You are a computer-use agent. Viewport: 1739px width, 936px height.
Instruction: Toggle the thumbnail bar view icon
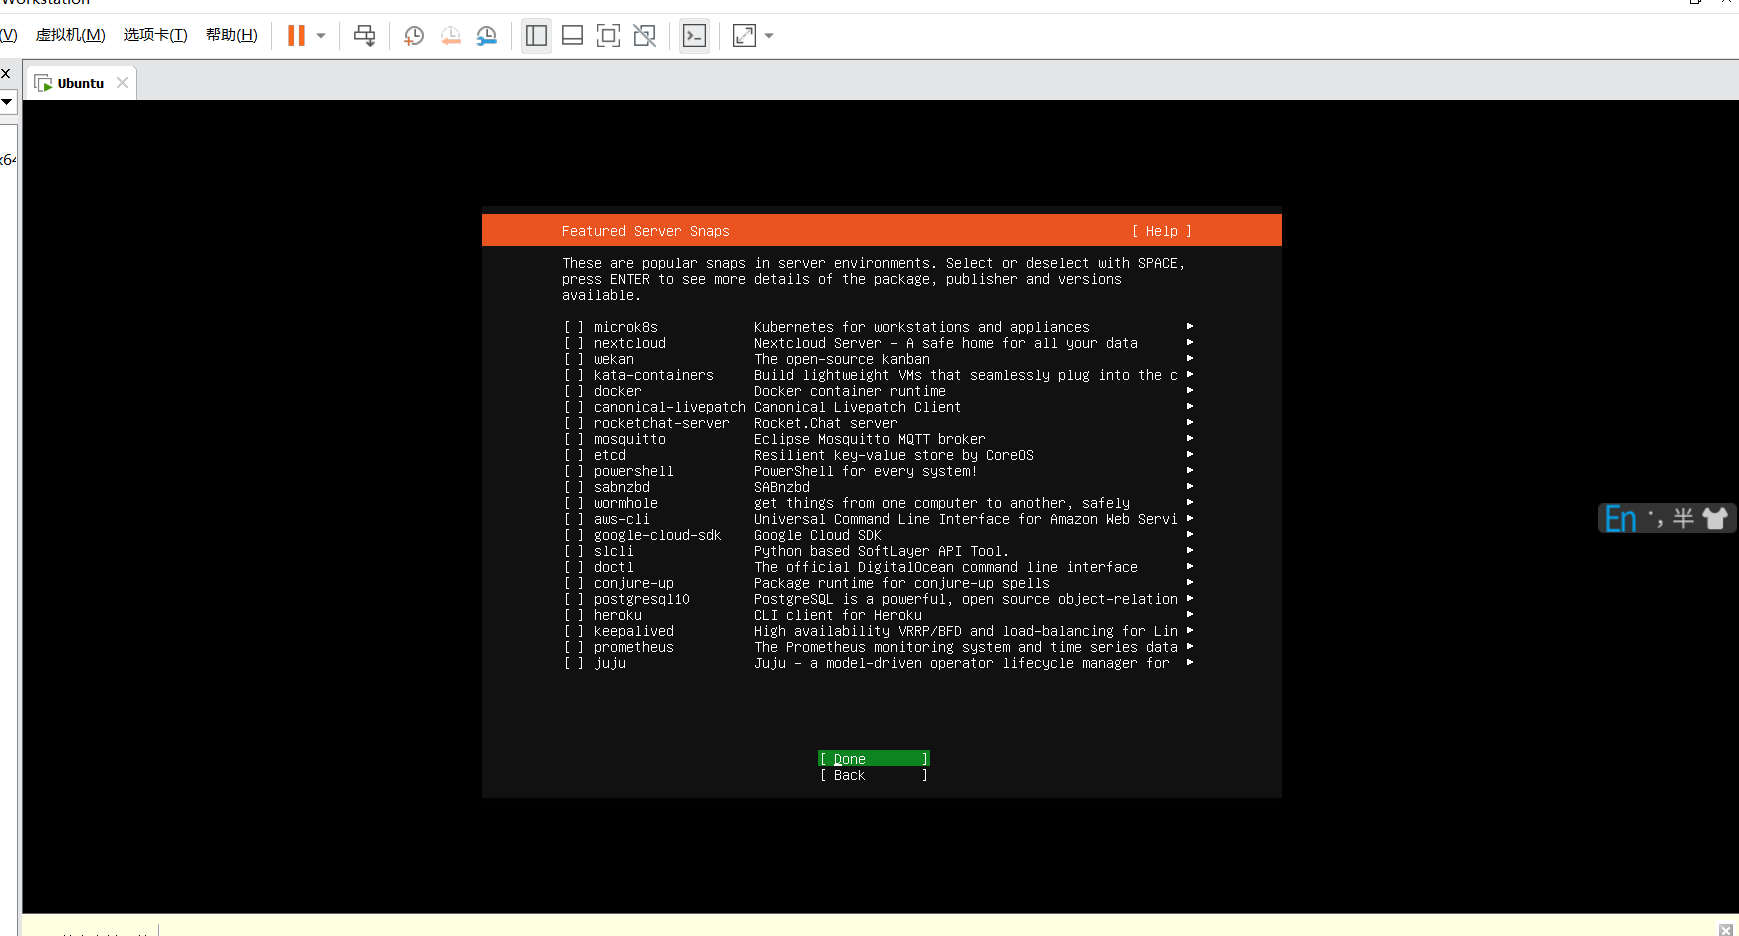pos(573,36)
